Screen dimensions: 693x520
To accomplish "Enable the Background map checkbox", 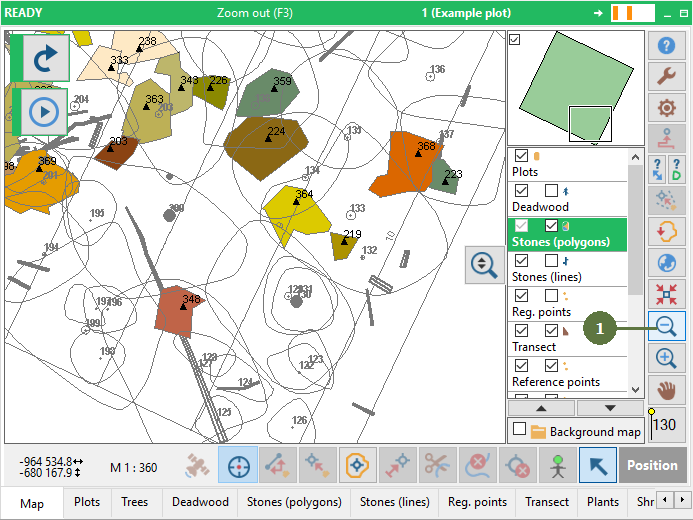I will tap(519, 429).
